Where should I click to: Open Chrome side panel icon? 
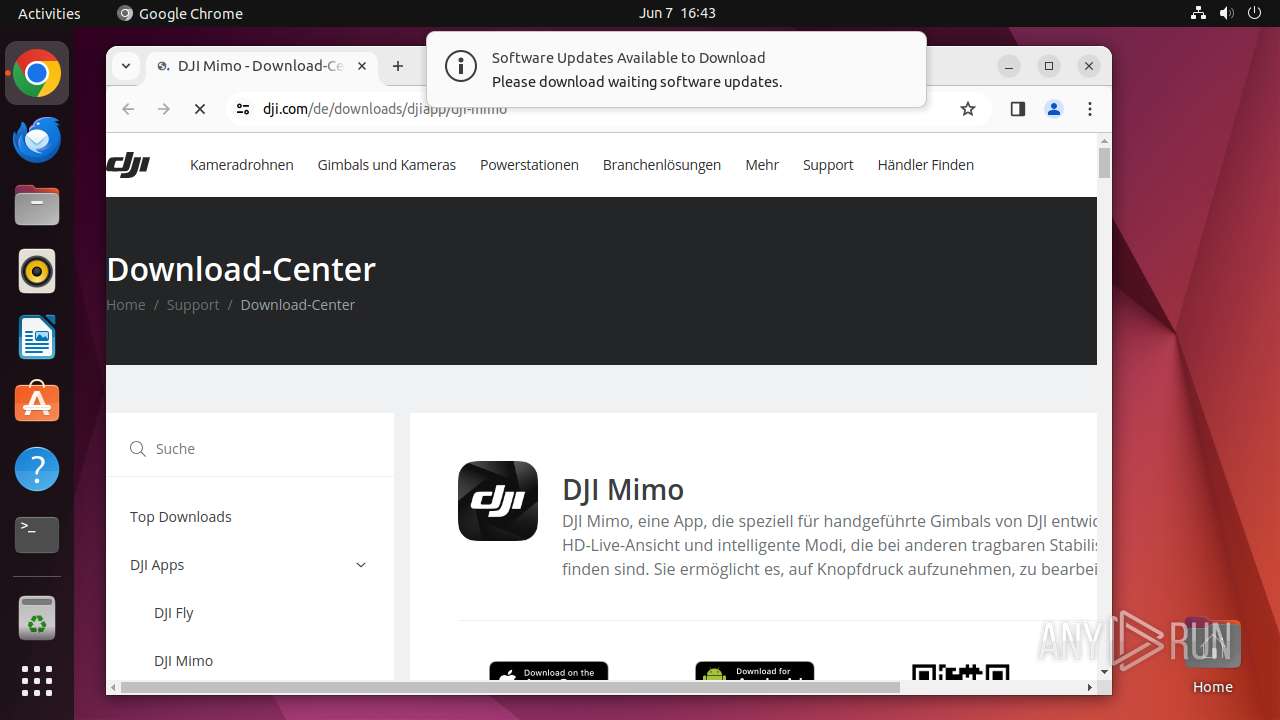[1018, 109]
